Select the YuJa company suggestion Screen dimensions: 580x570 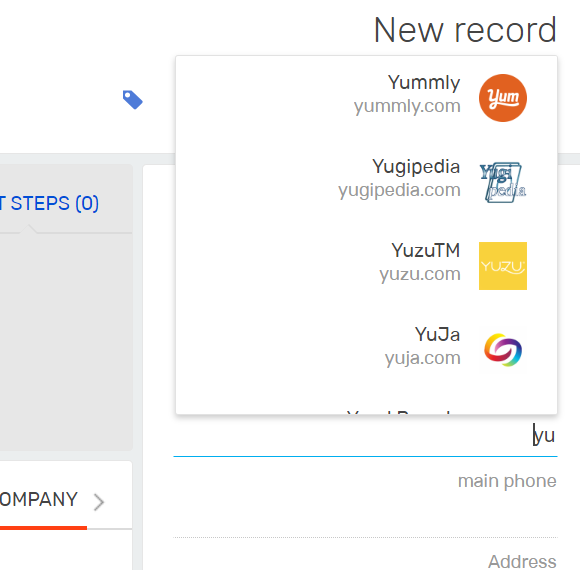point(367,350)
